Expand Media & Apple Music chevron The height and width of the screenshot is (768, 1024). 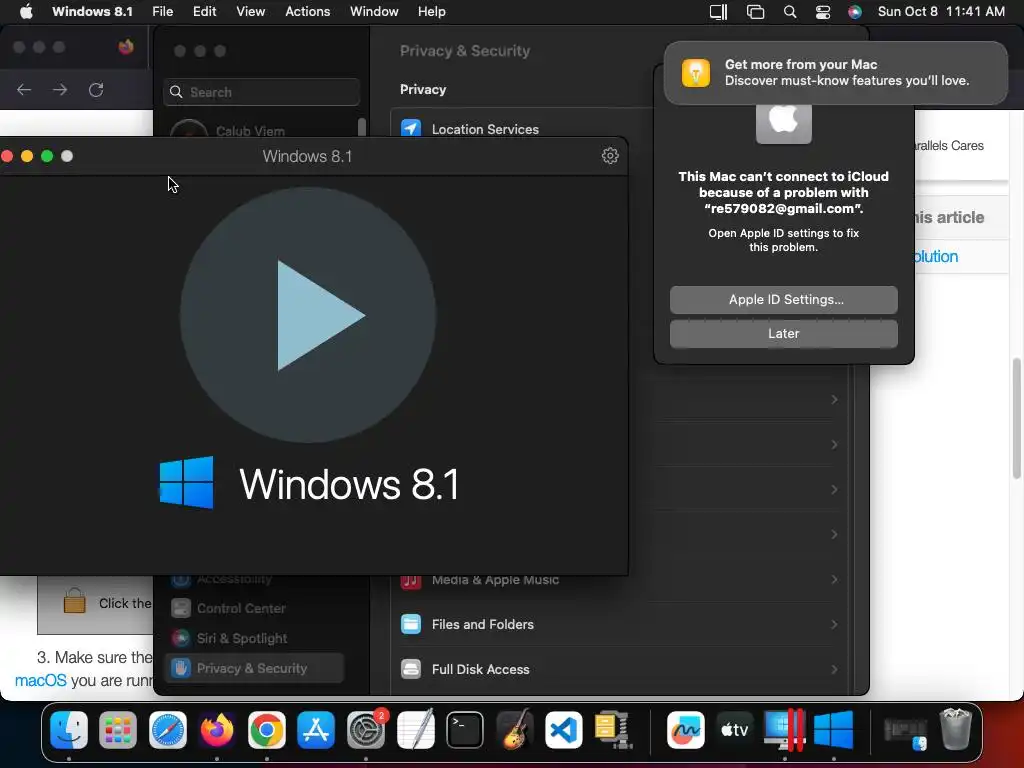click(x=835, y=580)
